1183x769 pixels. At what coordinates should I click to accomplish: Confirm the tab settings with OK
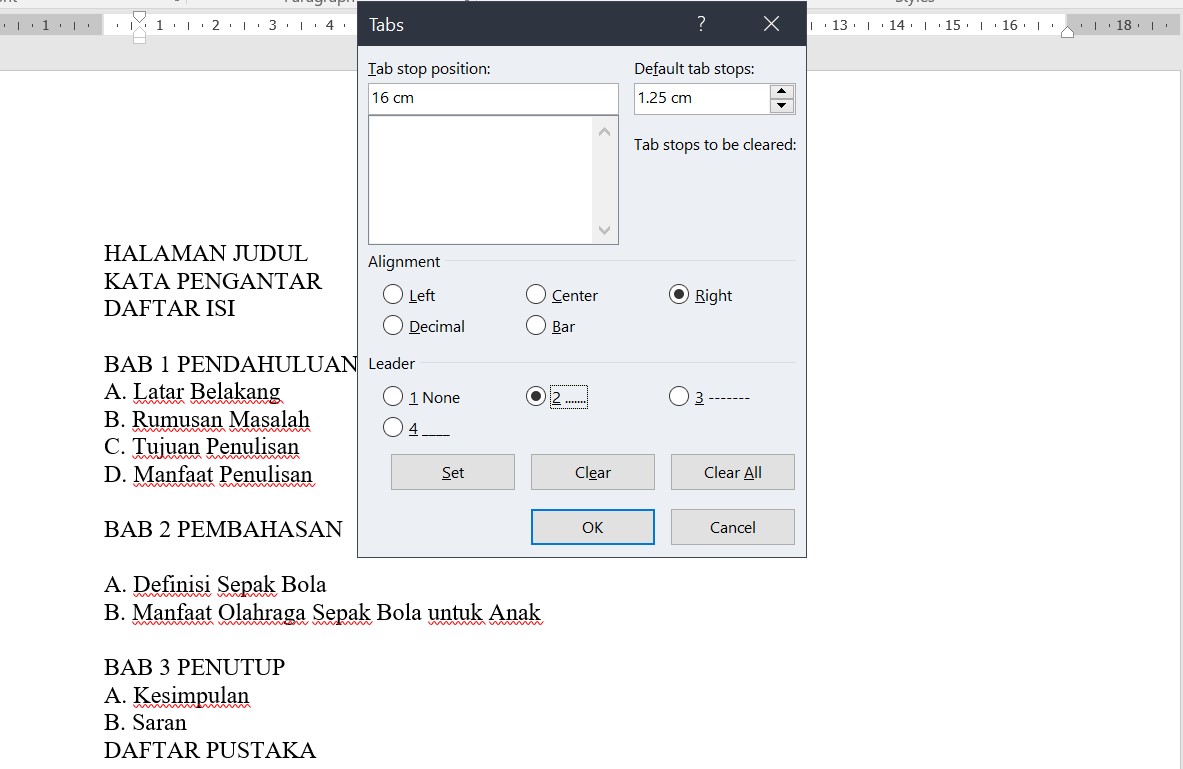click(592, 527)
